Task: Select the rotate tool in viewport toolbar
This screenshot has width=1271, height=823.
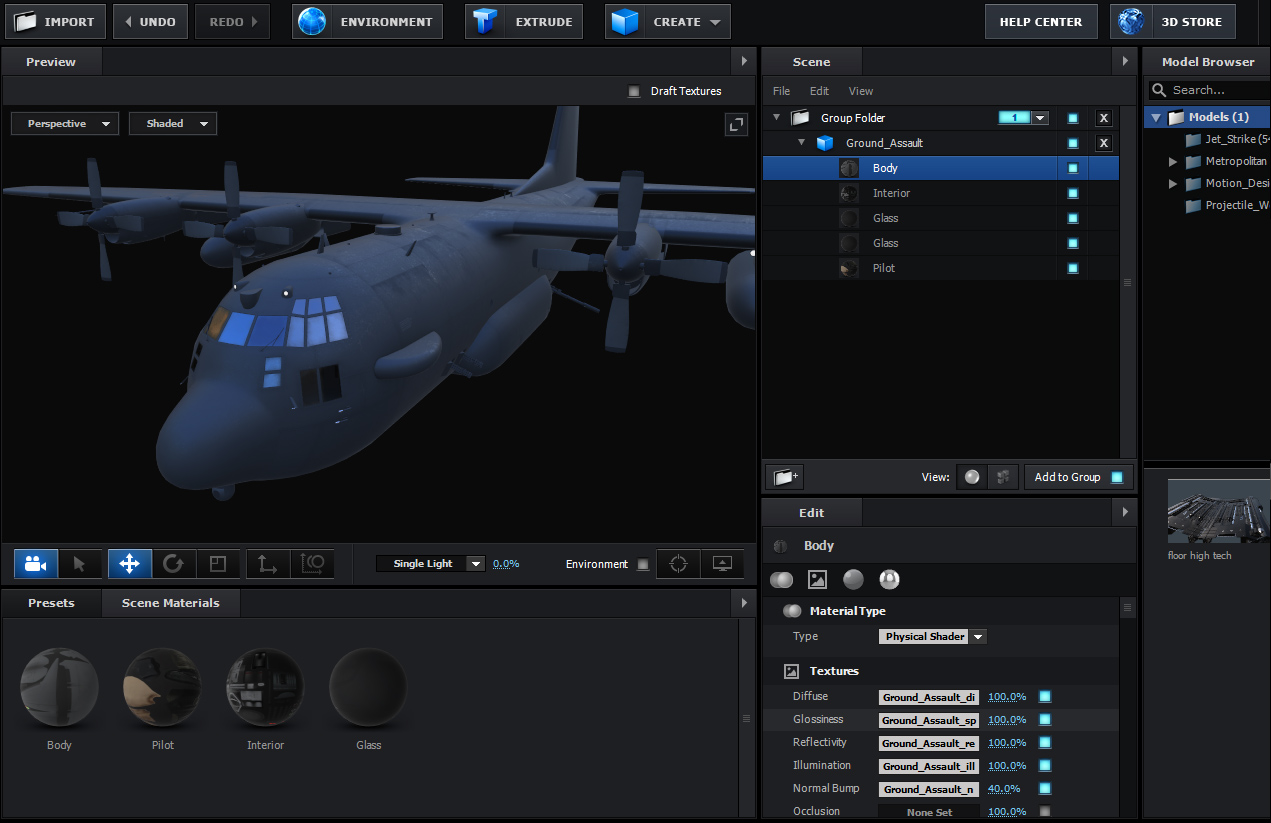Action: pos(173,564)
